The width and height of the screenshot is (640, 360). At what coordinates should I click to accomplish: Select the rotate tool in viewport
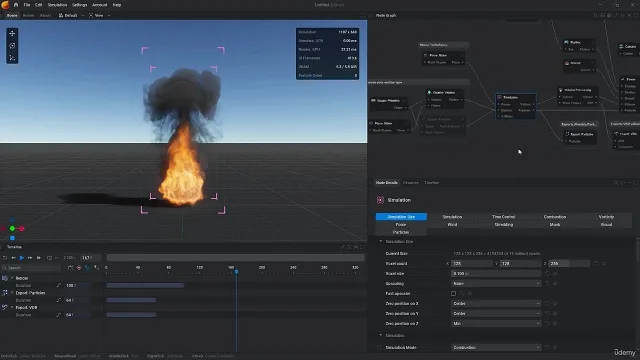pyautogui.click(x=12, y=46)
